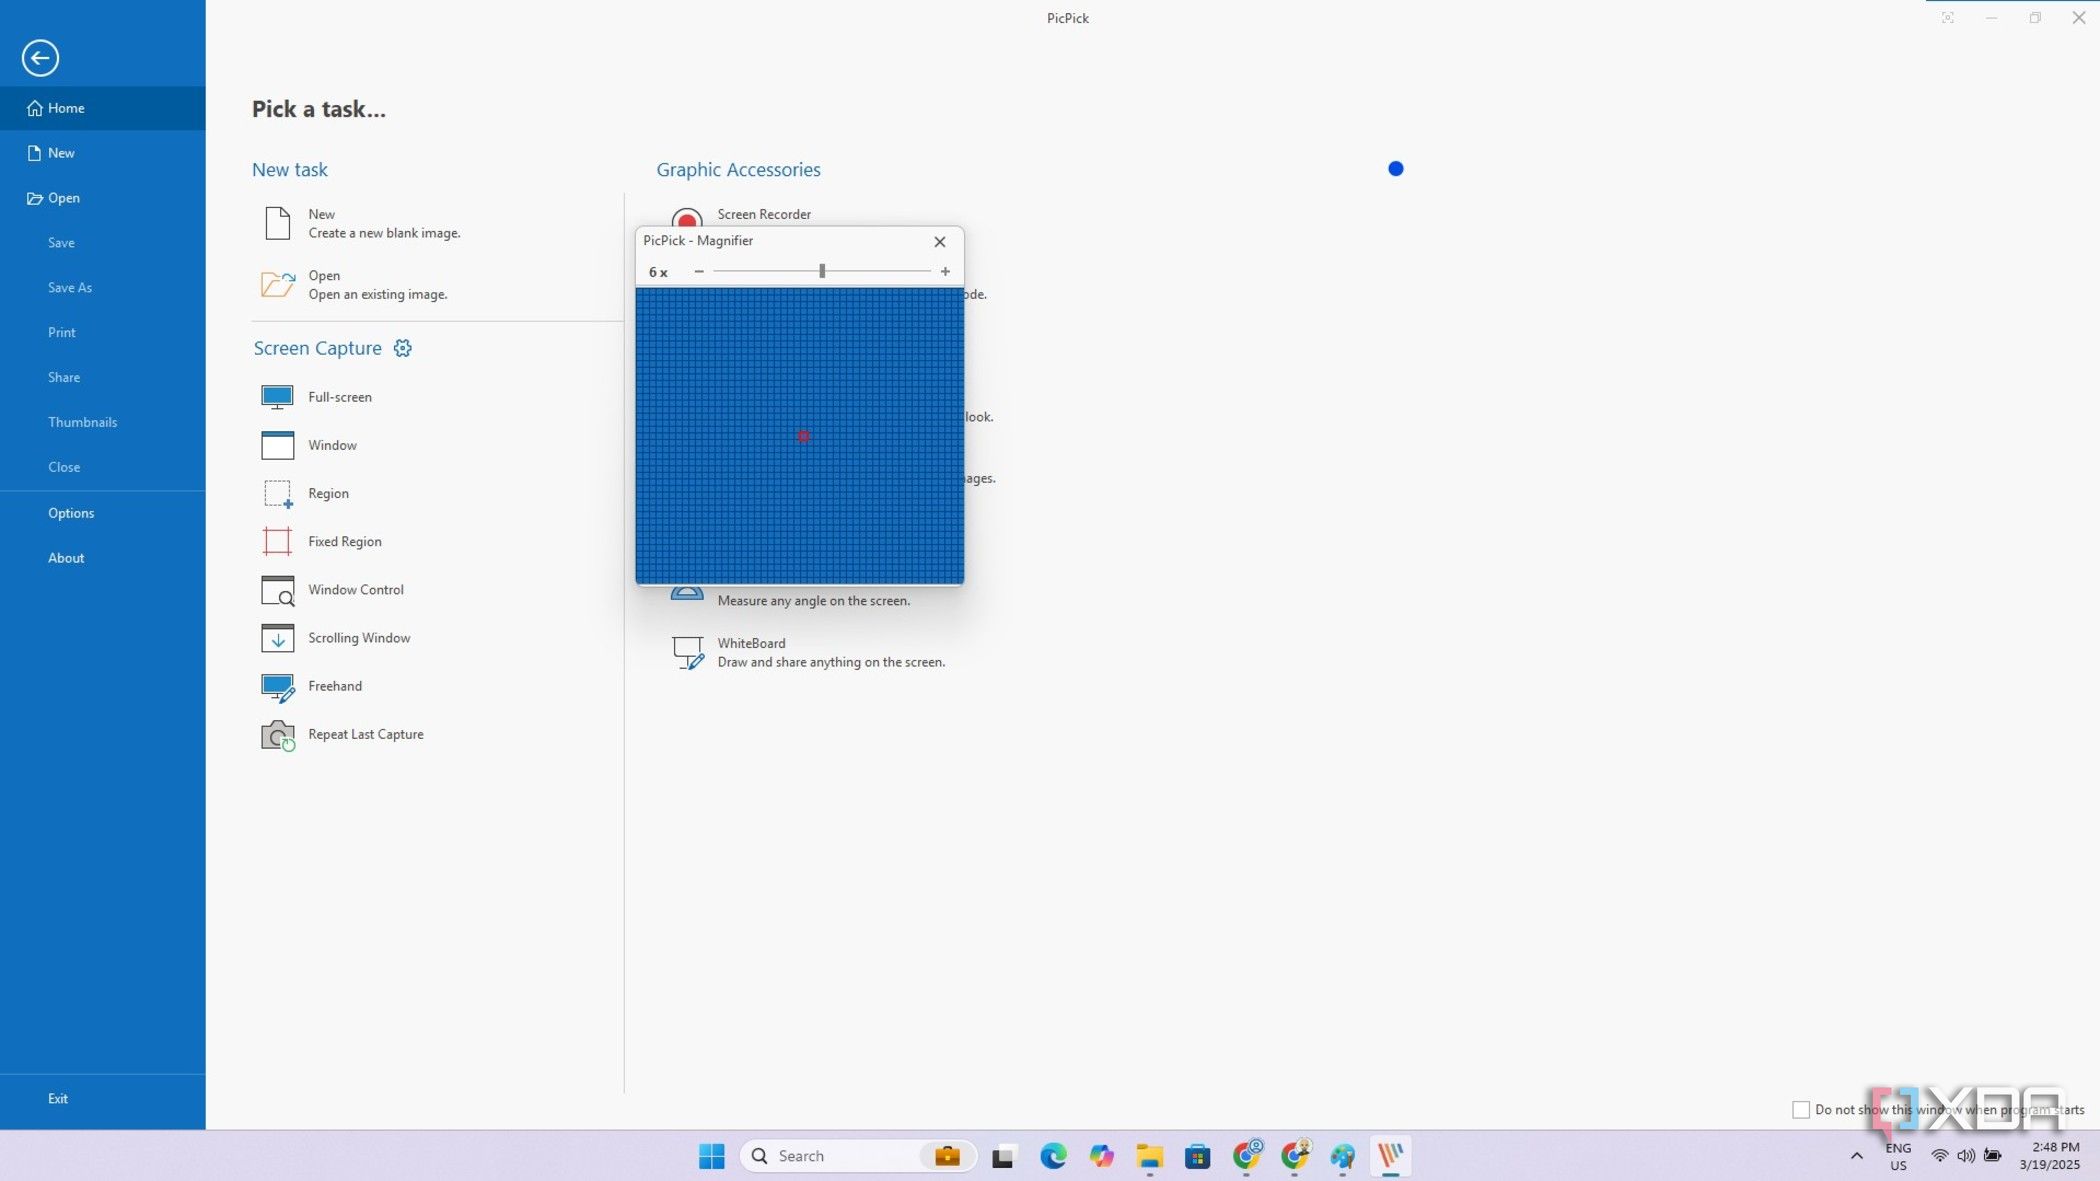2100x1181 pixels.
Task: Select the Region capture icon
Action: (x=277, y=492)
